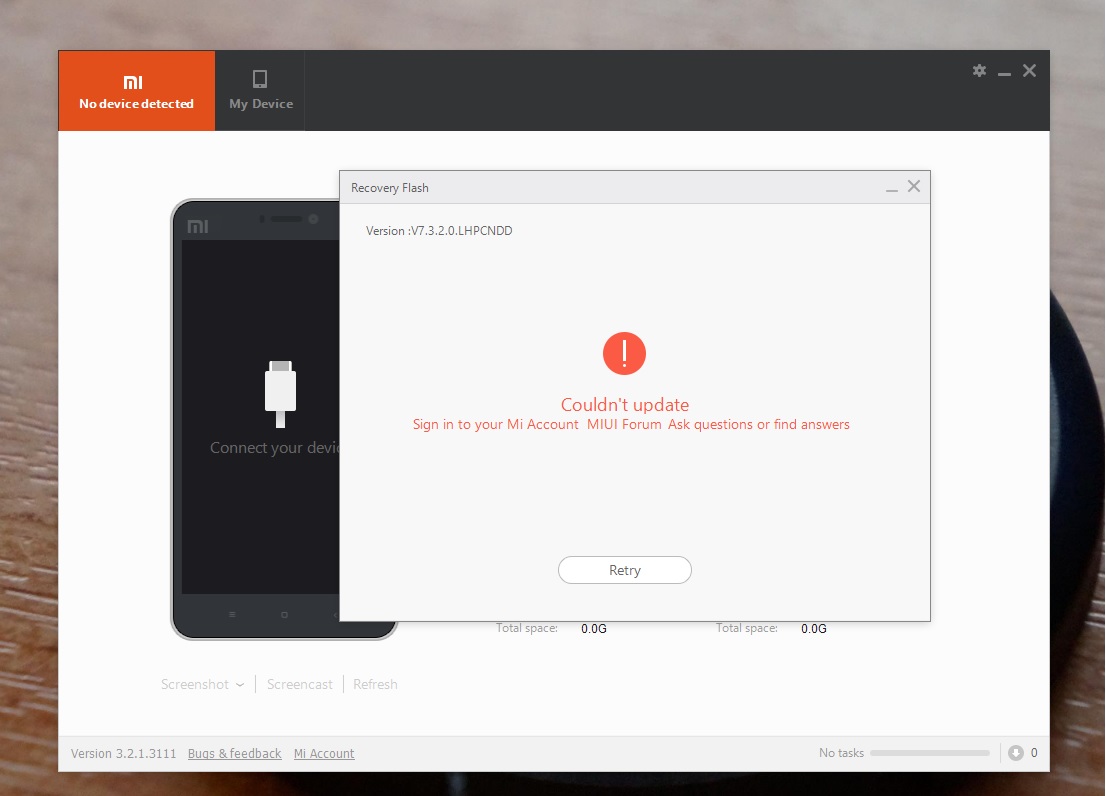Open the Bugs & feedback link
Viewport: 1106px width, 796px height.
[x=234, y=753]
